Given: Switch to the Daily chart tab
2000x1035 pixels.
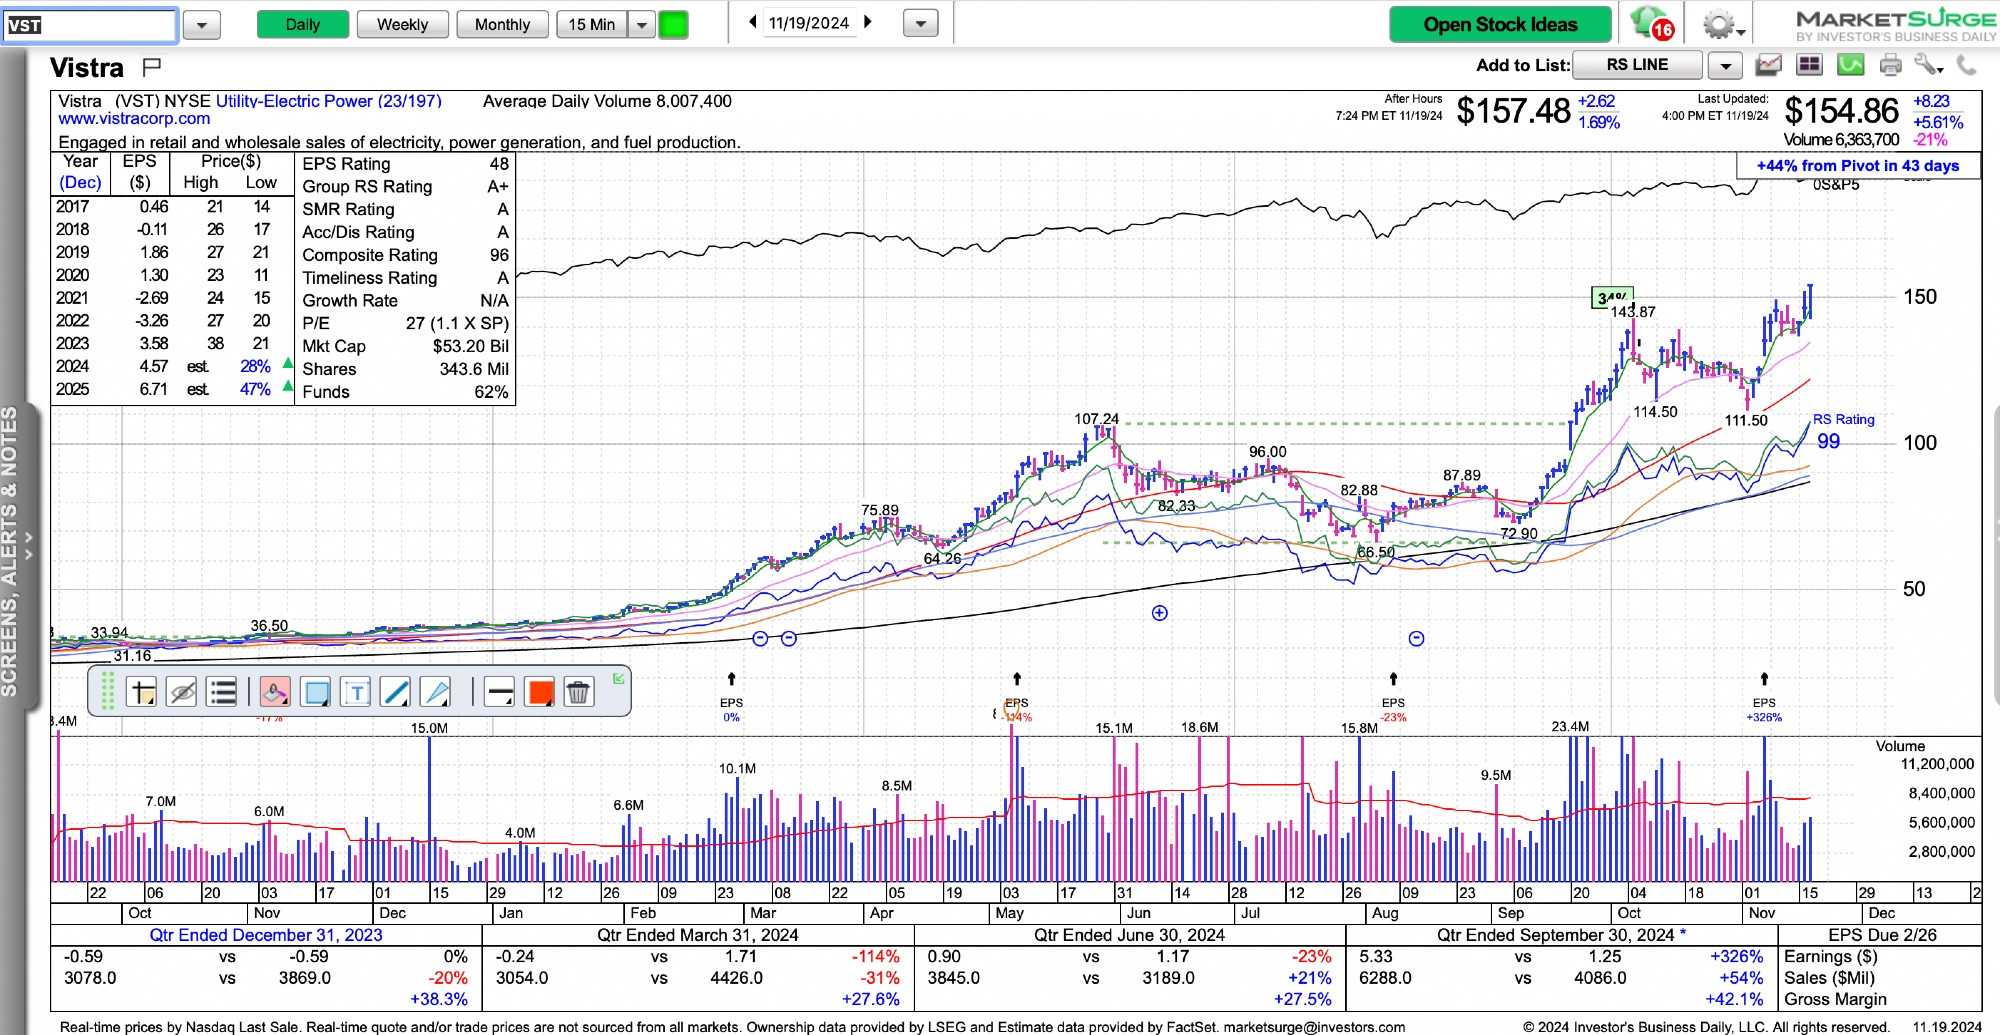Looking at the screenshot, I should 303,24.
